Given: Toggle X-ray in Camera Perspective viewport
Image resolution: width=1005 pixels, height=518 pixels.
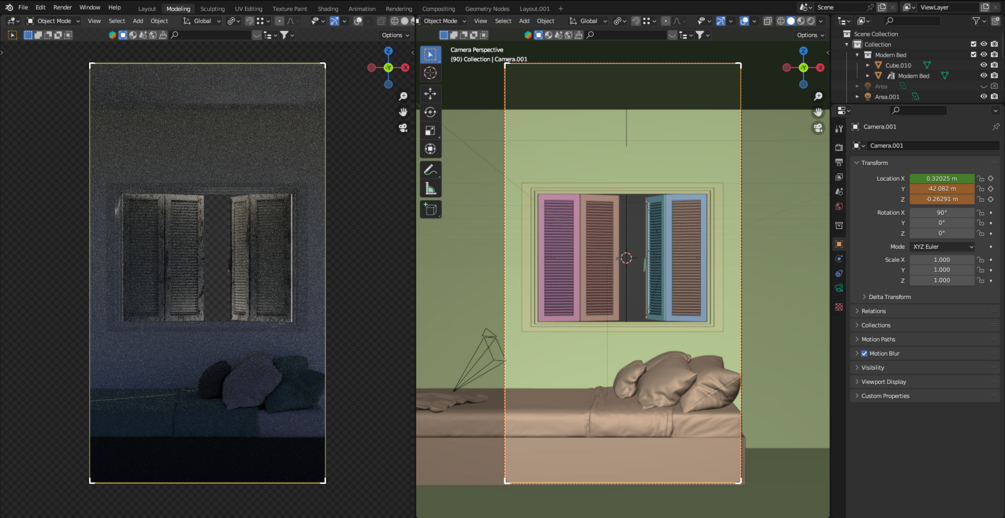Looking at the screenshot, I should pos(767,21).
